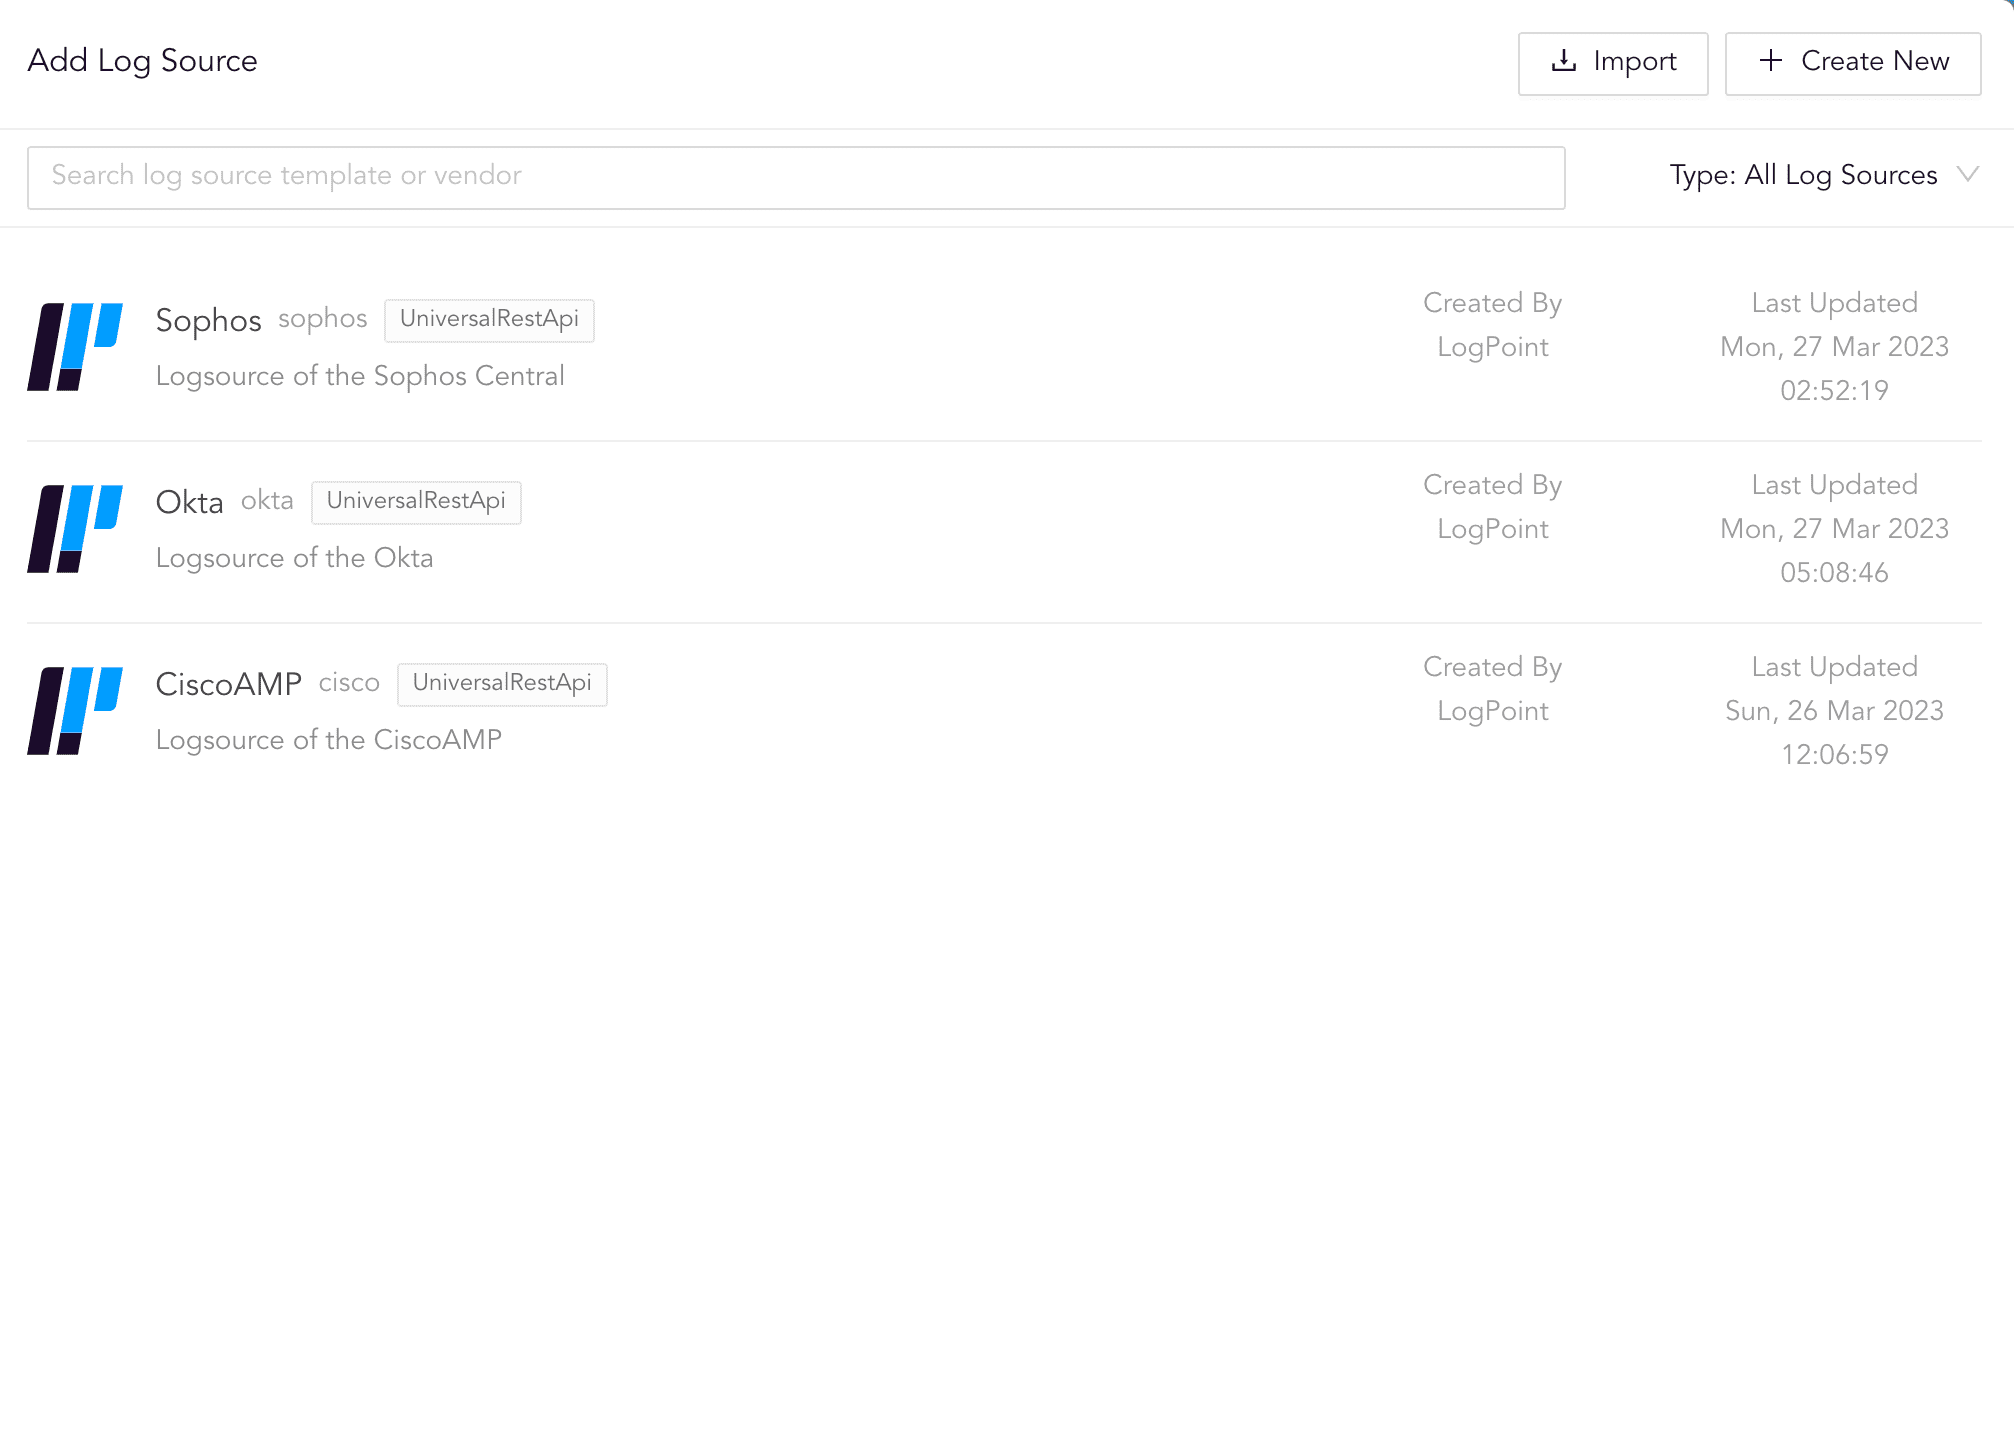This screenshot has height=1438, width=2014.
Task: Select the Sophos title link
Action: point(209,320)
